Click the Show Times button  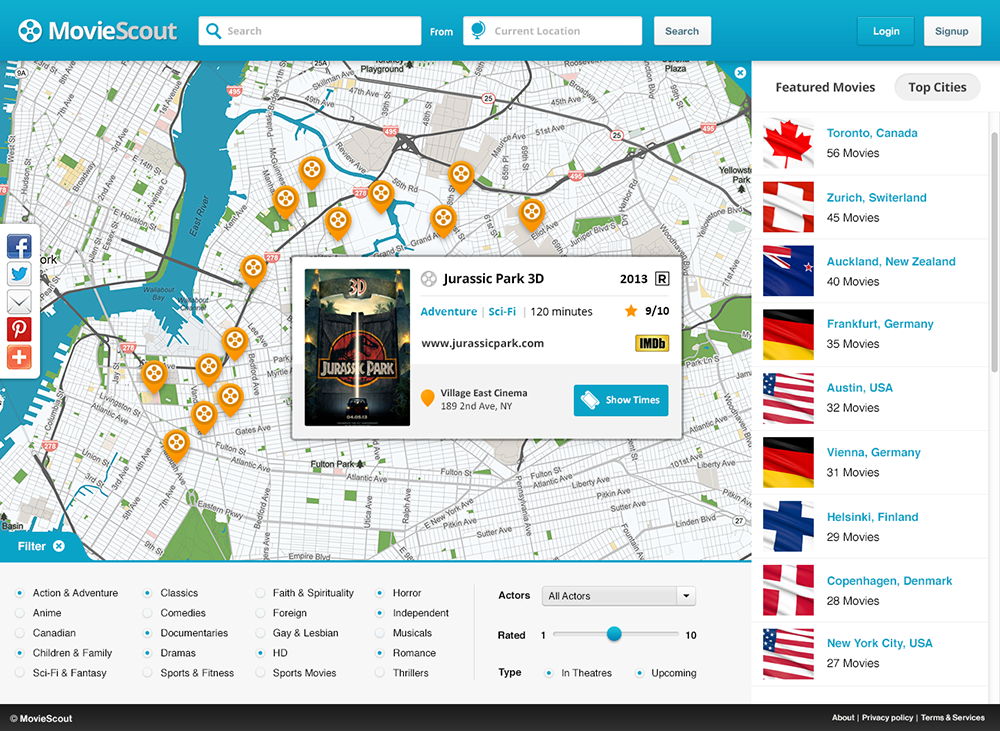(621, 400)
